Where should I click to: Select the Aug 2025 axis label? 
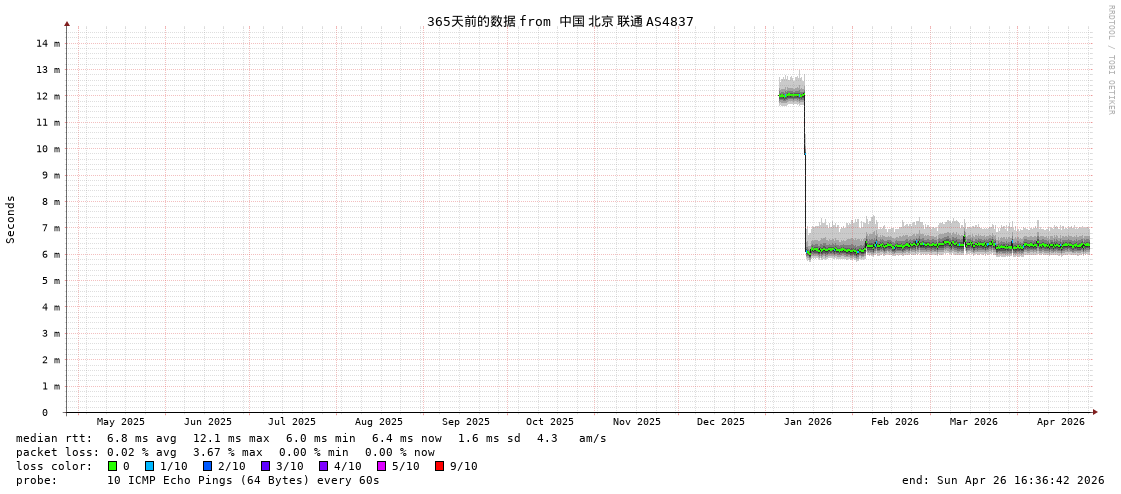pos(379,422)
